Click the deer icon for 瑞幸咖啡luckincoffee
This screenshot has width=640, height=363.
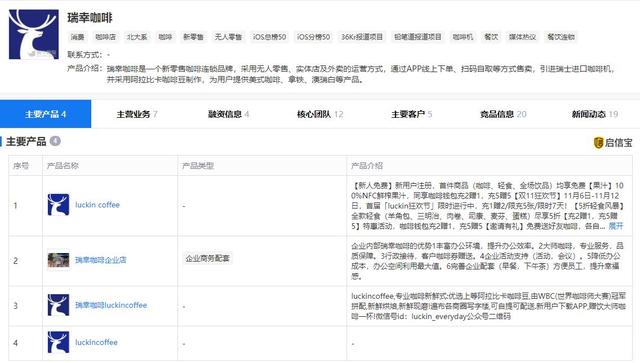click(x=58, y=305)
